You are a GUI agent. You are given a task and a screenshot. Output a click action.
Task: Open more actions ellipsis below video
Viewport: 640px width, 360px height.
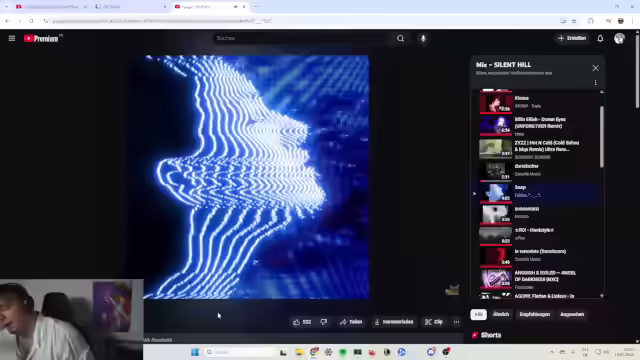pos(456,322)
